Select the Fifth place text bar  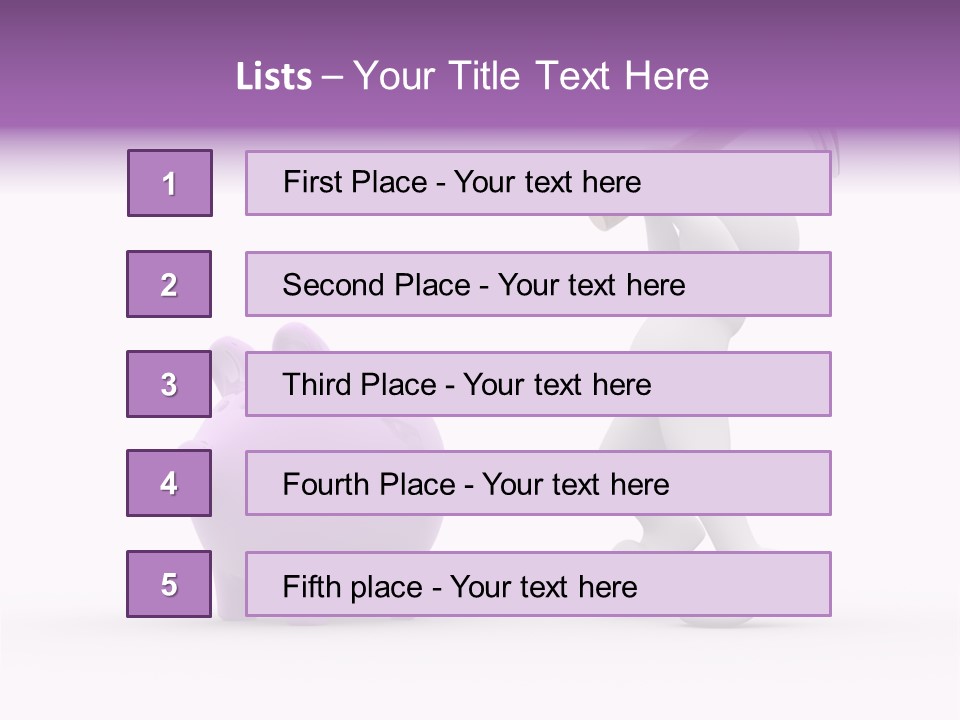click(x=538, y=584)
